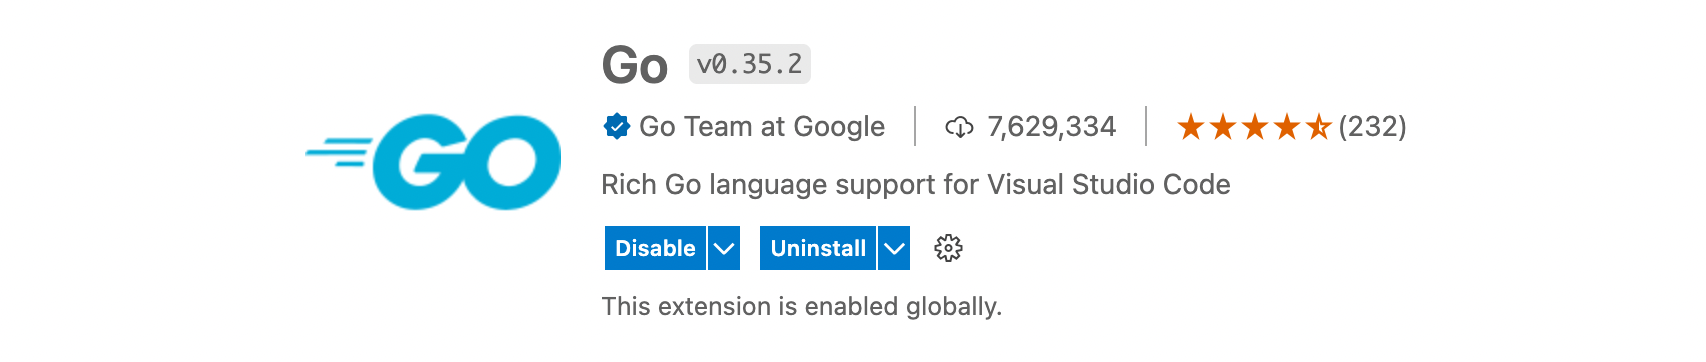Expand the Uninstall button dropdown arrow
Screen dimensions: 1706x362
coord(894,248)
